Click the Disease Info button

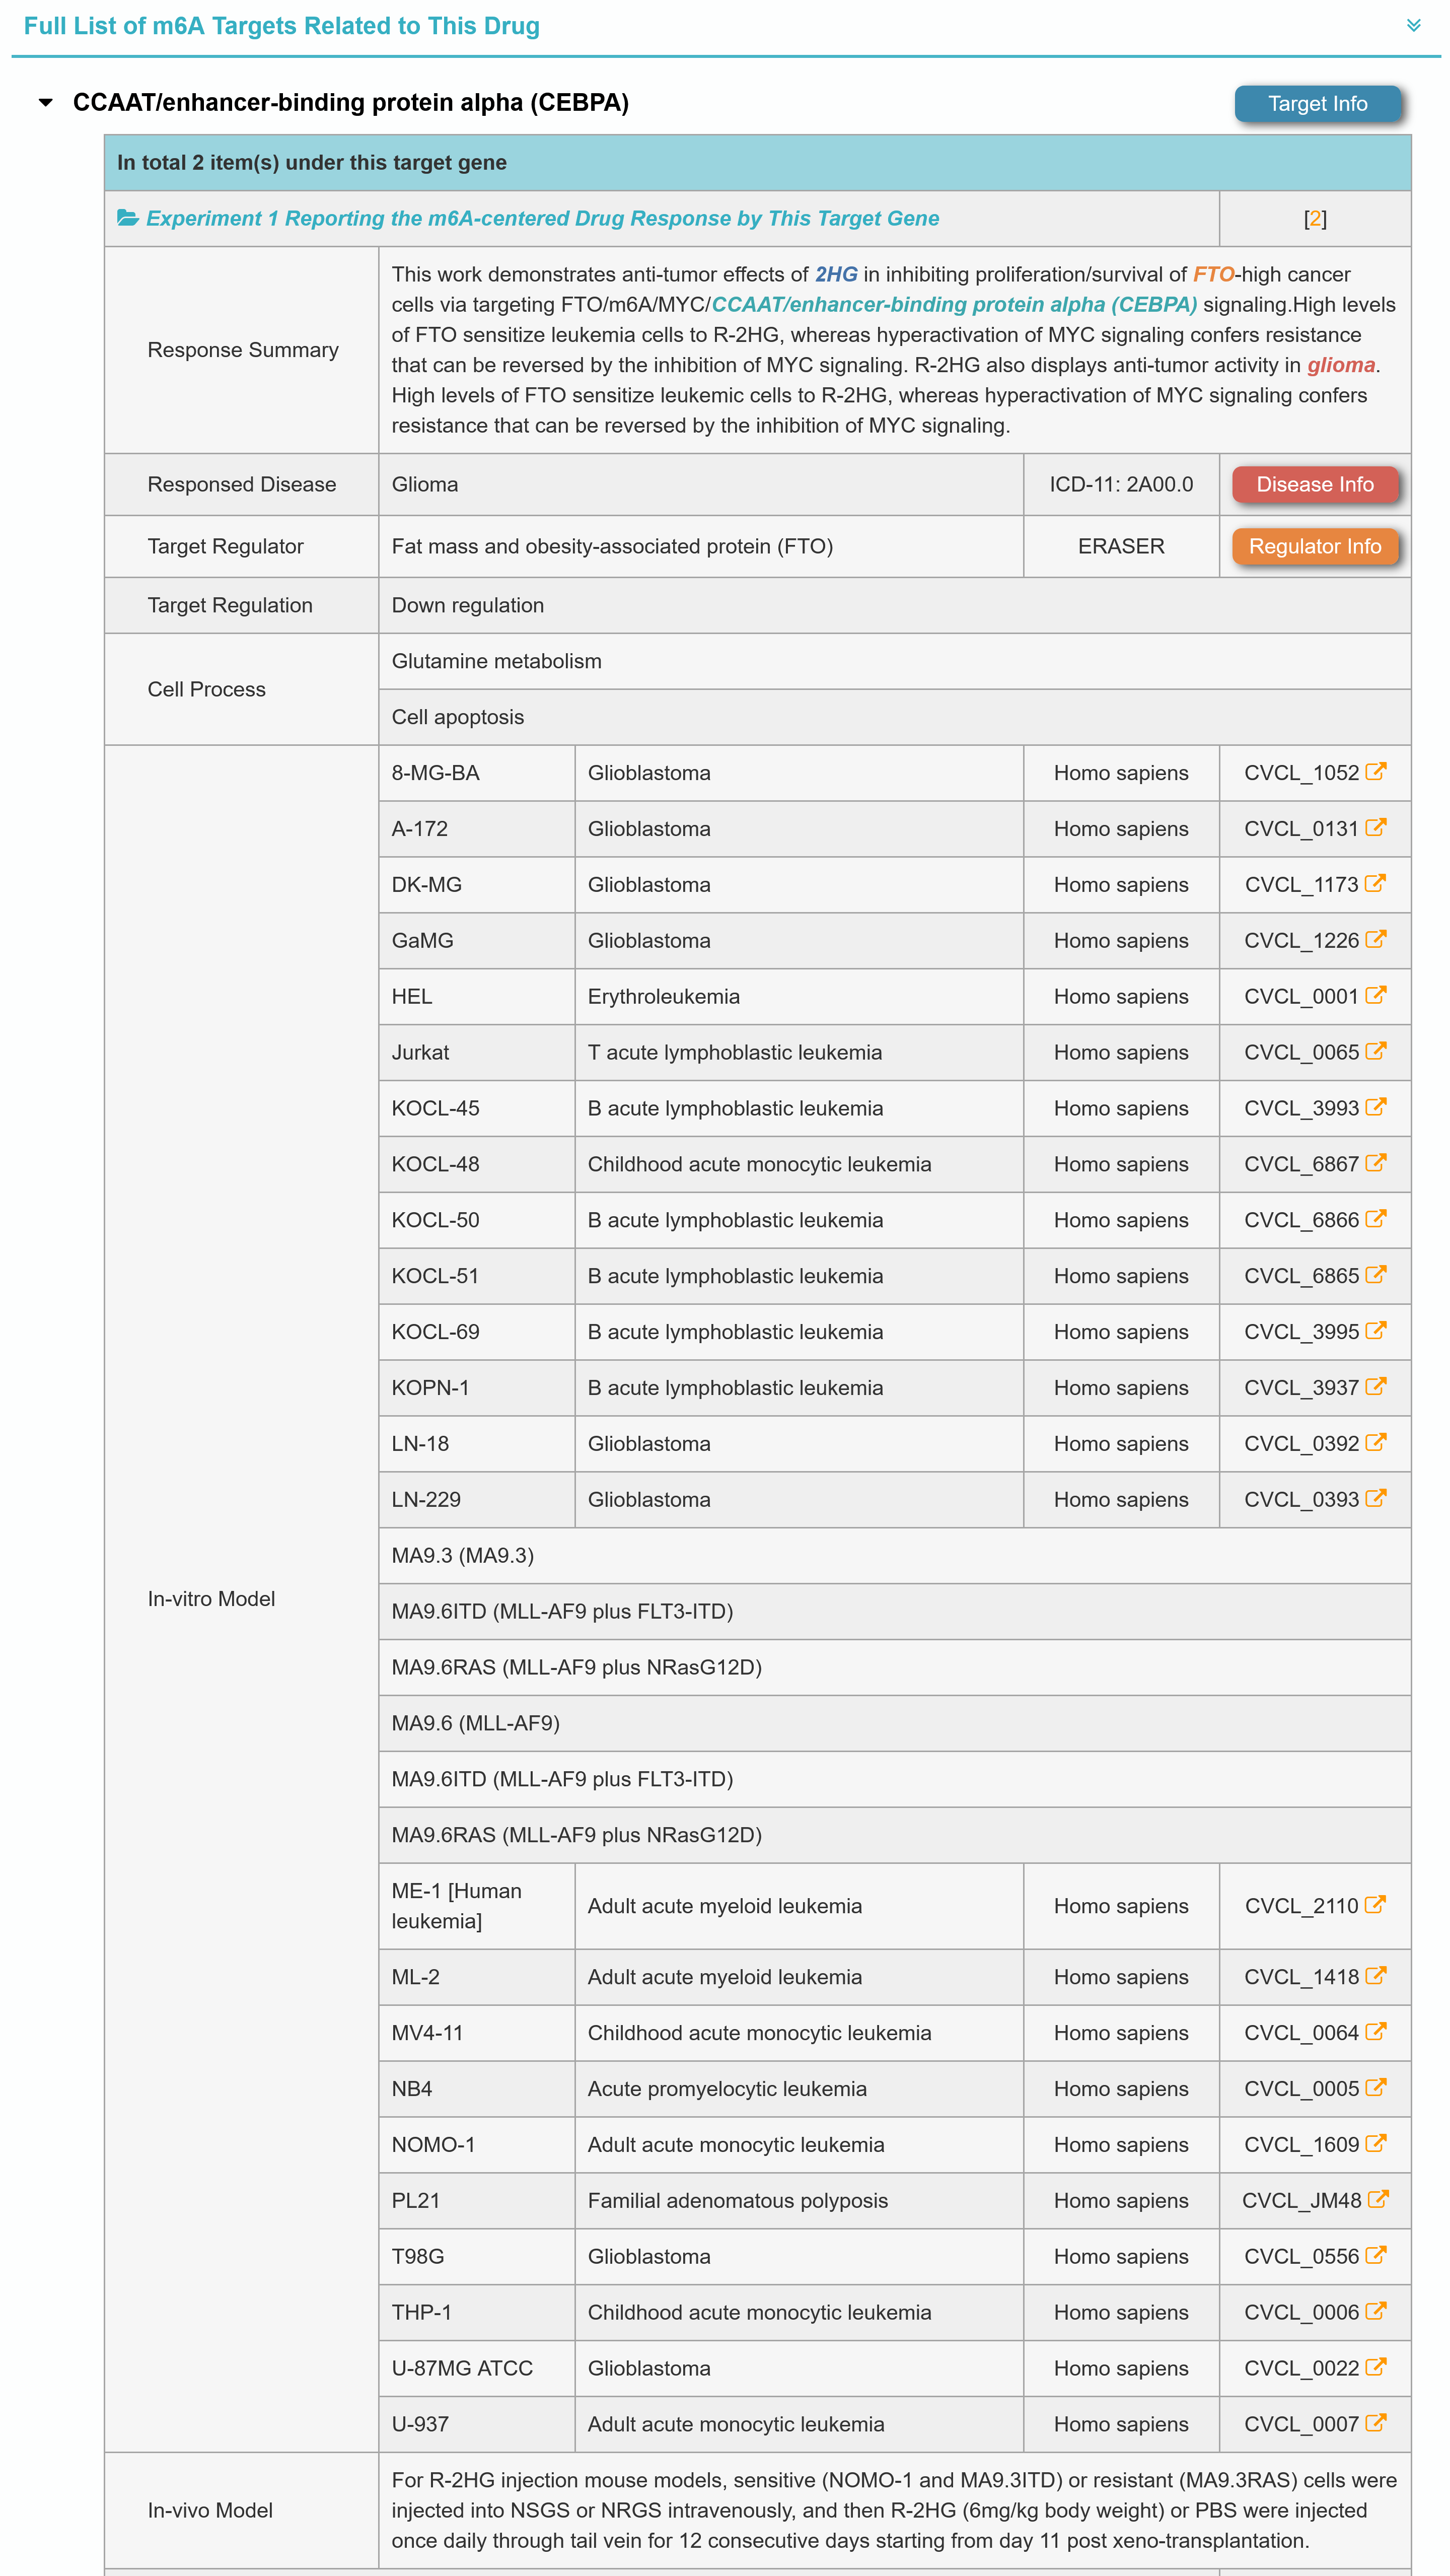coord(1314,485)
